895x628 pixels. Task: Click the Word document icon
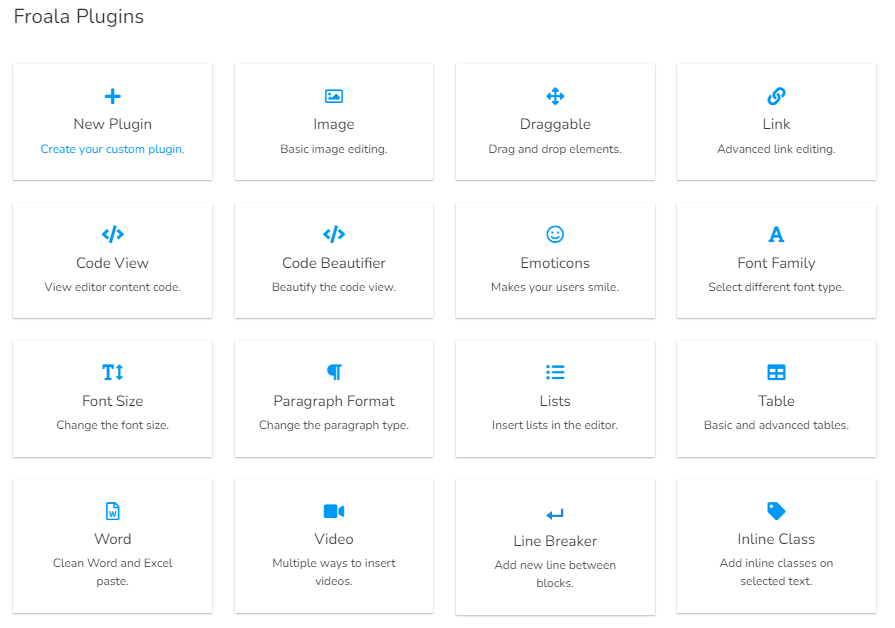pyautogui.click(x=112, y=511)
